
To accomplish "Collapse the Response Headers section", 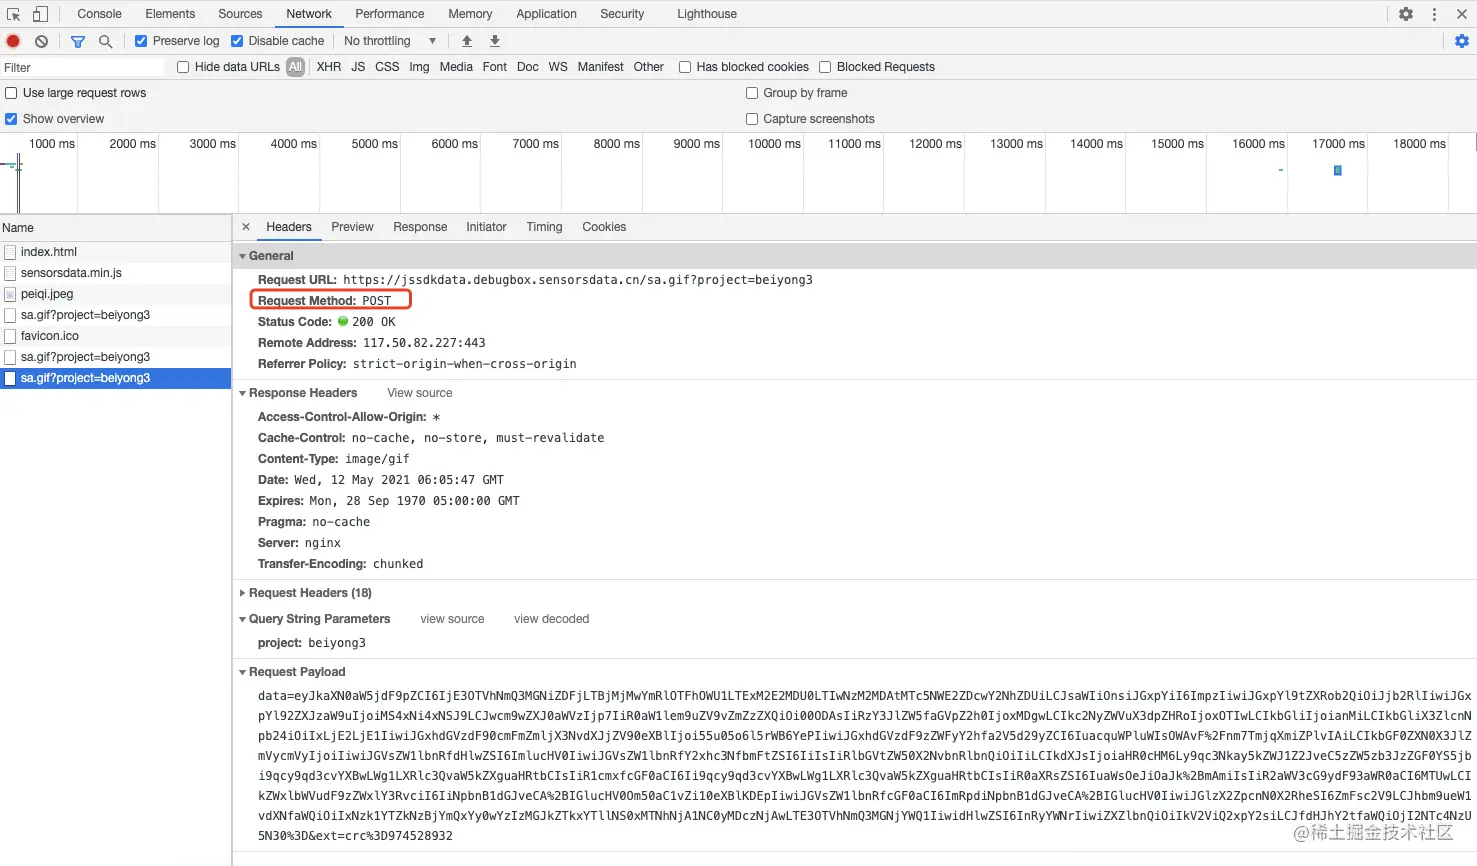I will [x=242, y=393].
